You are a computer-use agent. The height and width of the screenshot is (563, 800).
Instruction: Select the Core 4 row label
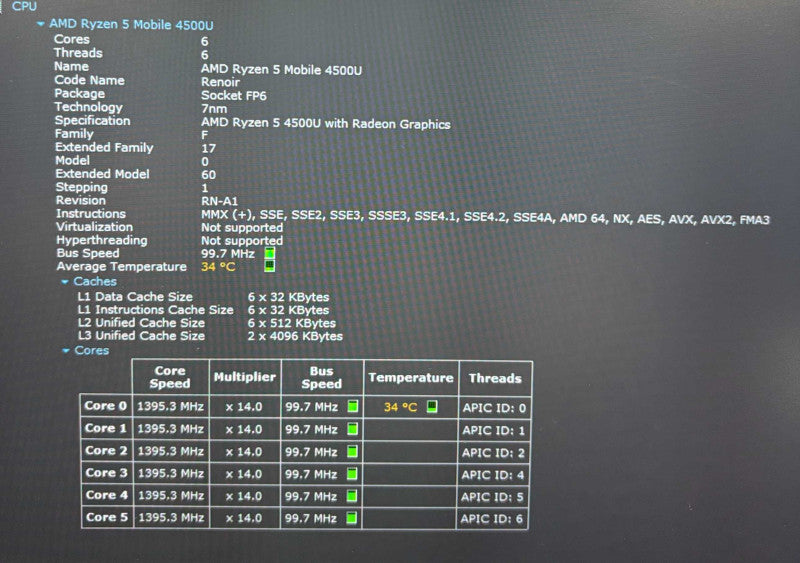click(107, 495)
